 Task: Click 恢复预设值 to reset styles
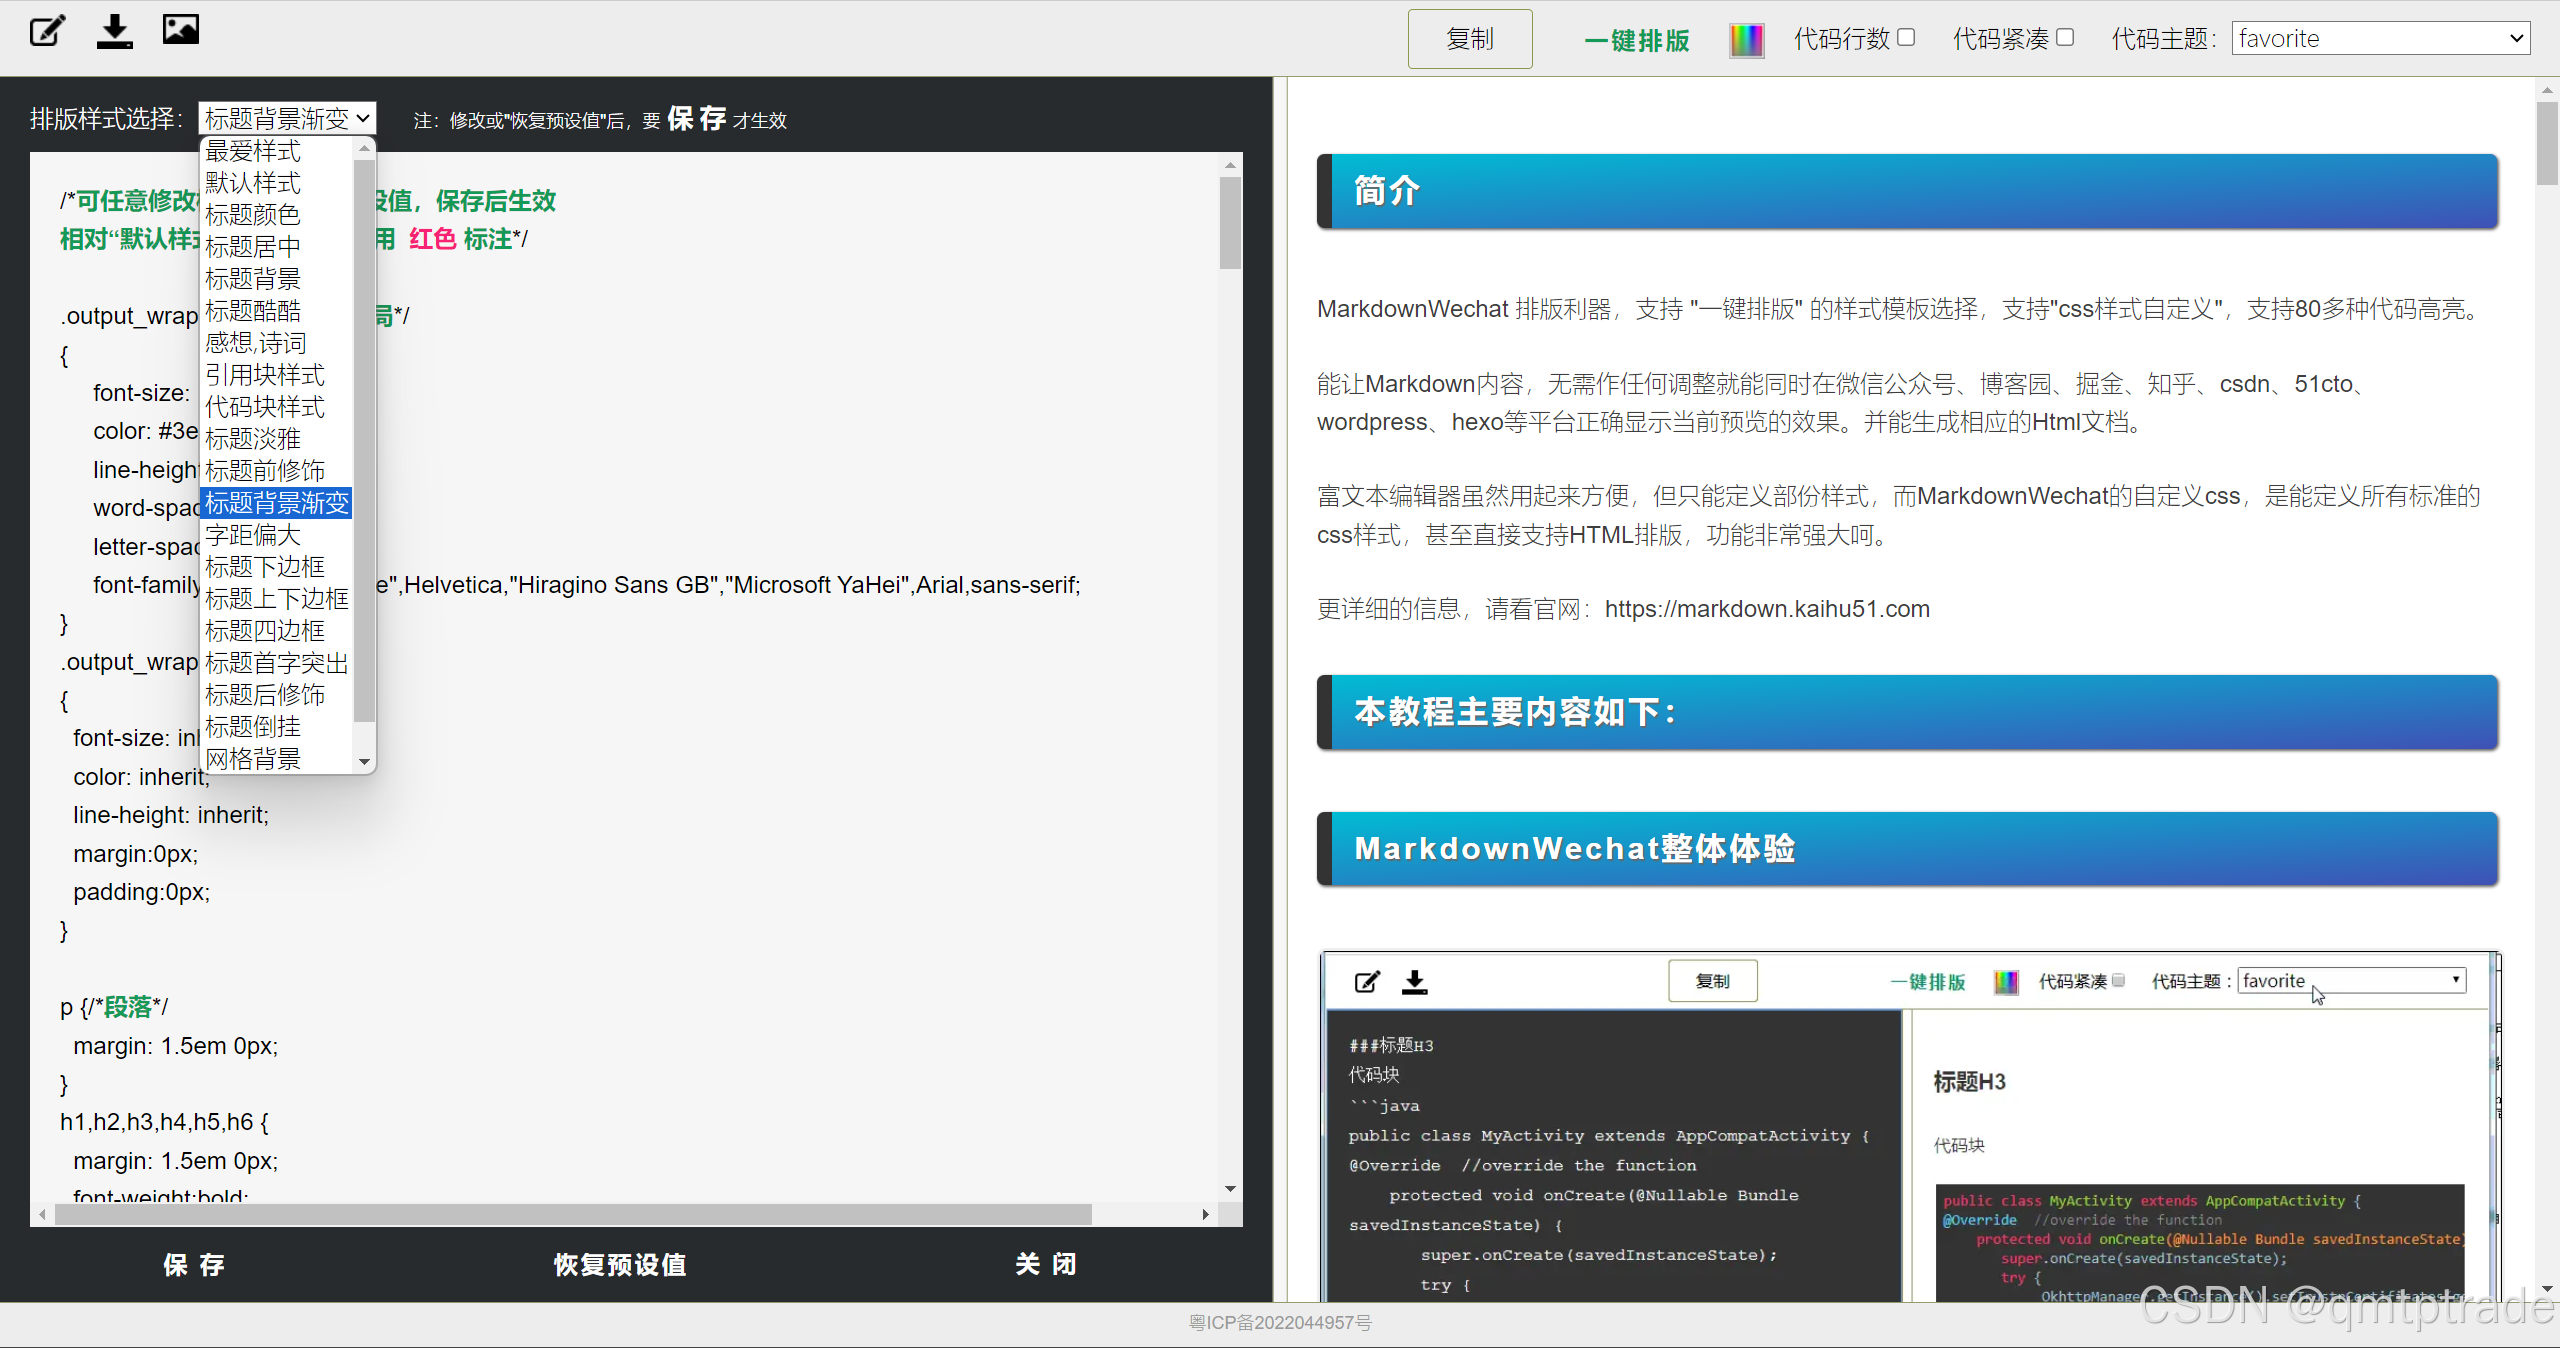[x=620, y=1265]
